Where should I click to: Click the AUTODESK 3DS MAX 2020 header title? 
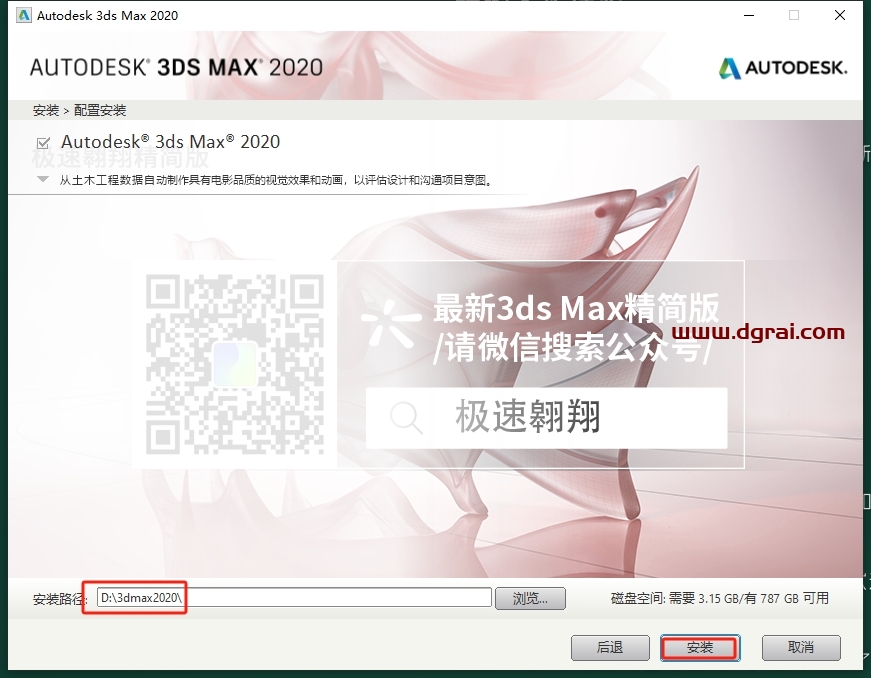(x=176, y=67)
